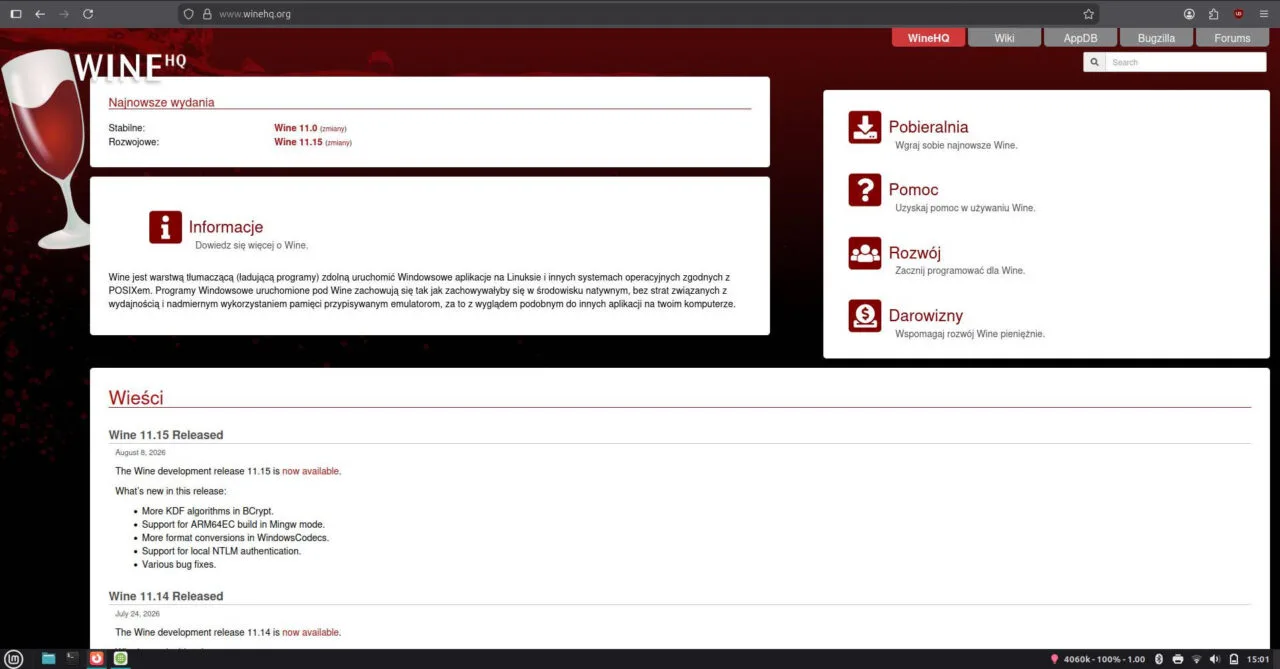Switch to the Forums tab

[1232, 38]
